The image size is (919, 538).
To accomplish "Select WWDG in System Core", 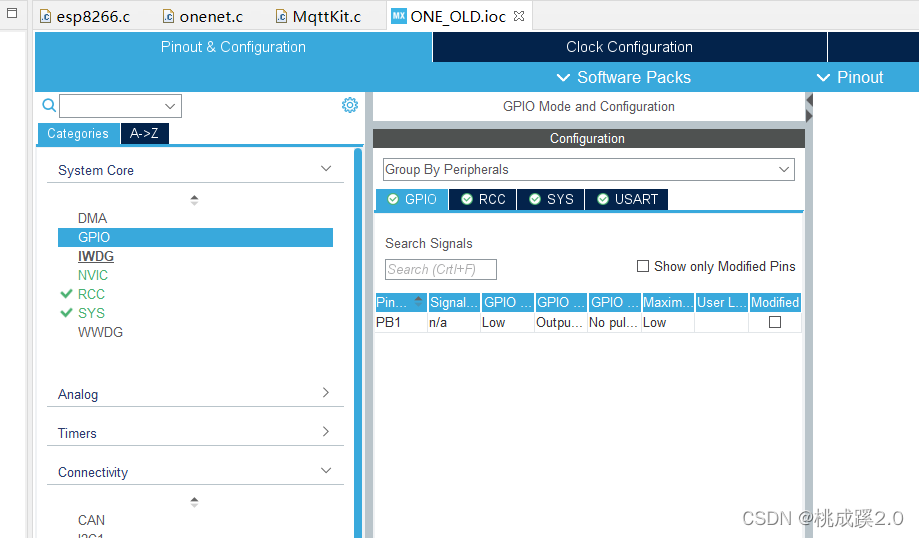I will [x=100, y=332].
